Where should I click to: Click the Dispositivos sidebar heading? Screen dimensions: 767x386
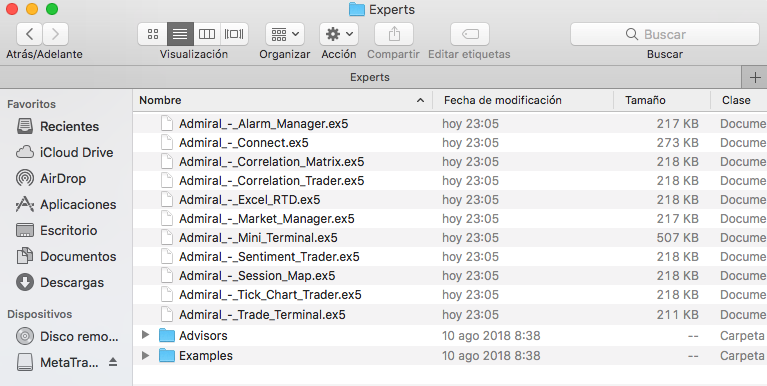40,314
